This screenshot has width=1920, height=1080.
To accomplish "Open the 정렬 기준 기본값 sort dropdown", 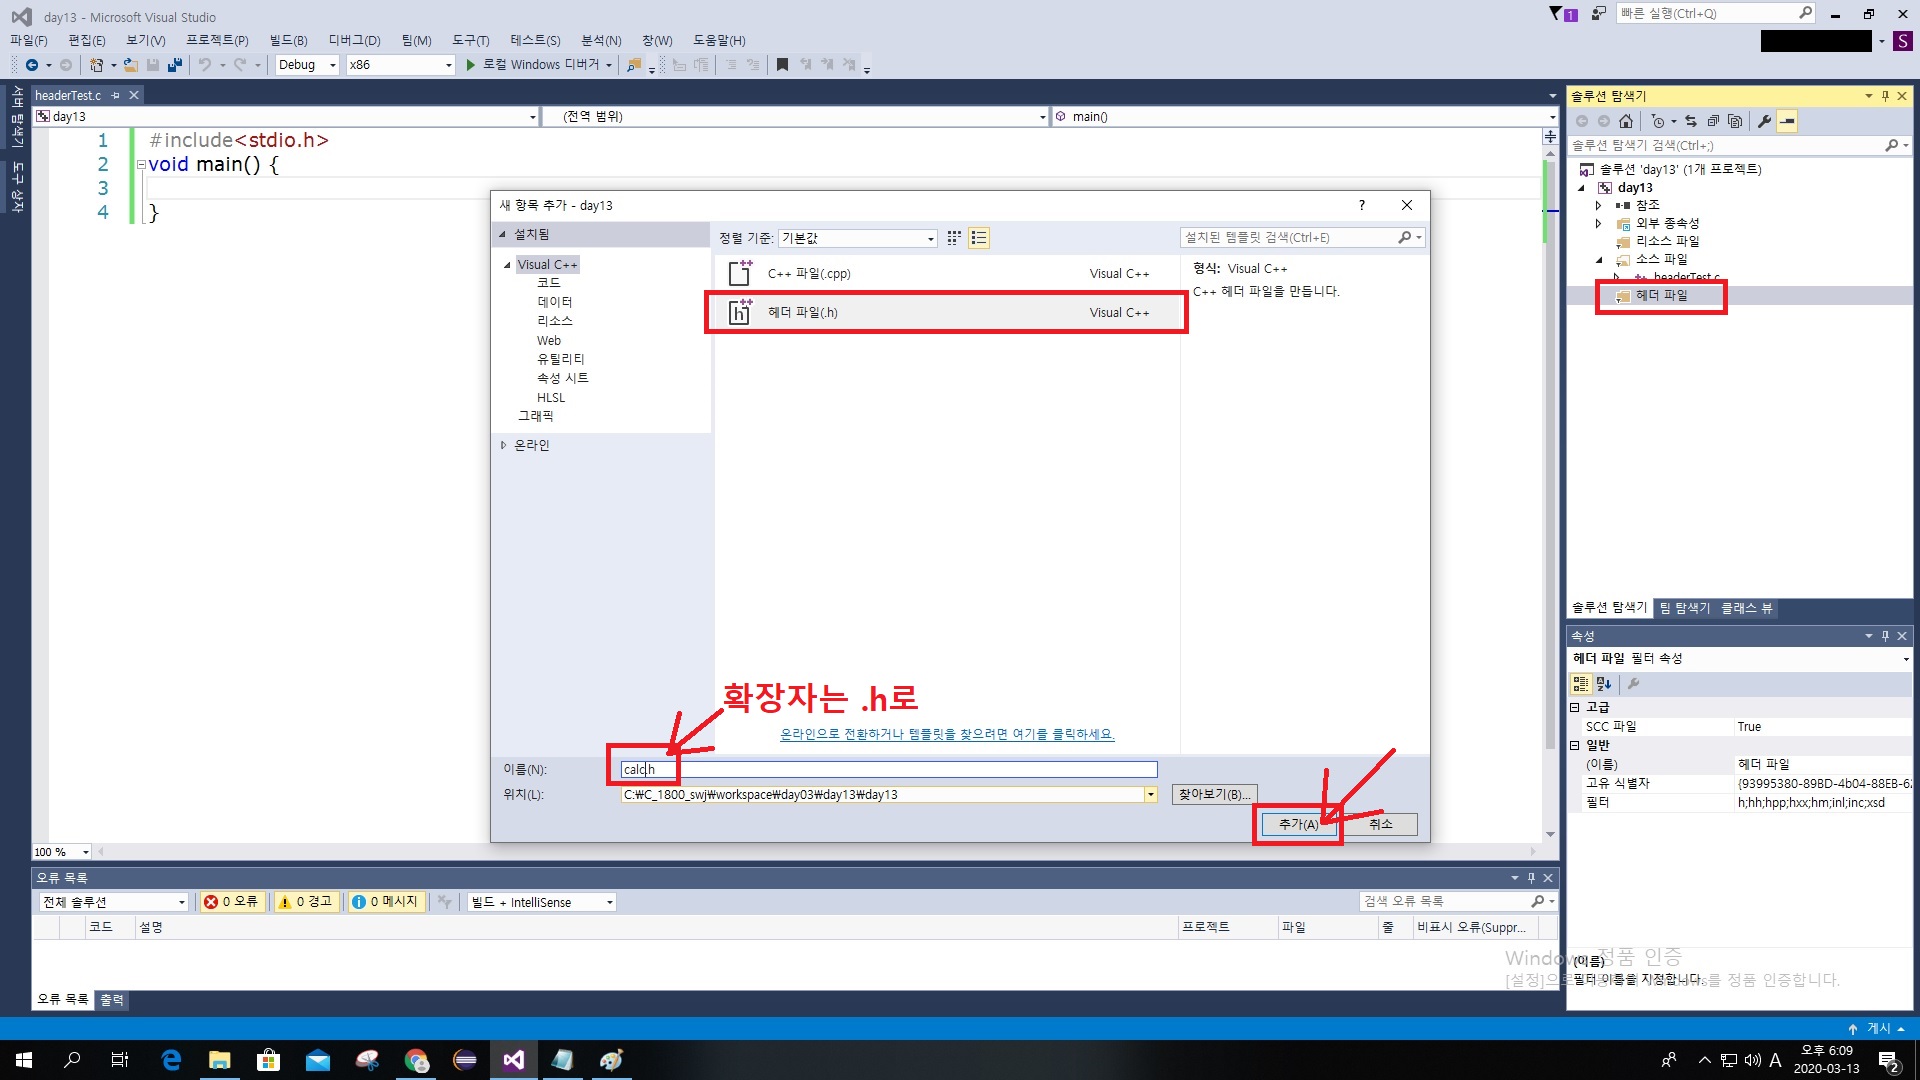I will [x=858, y=238].
